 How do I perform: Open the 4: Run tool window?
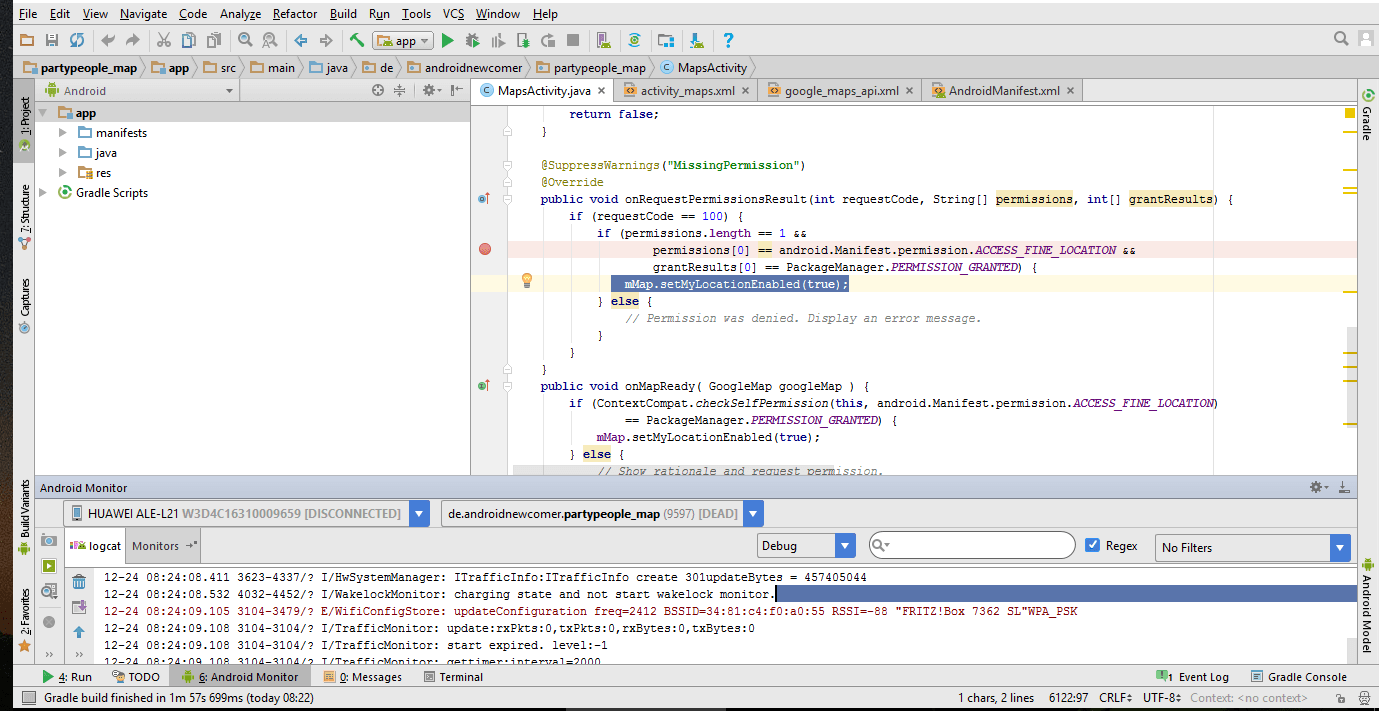(67, 677)
